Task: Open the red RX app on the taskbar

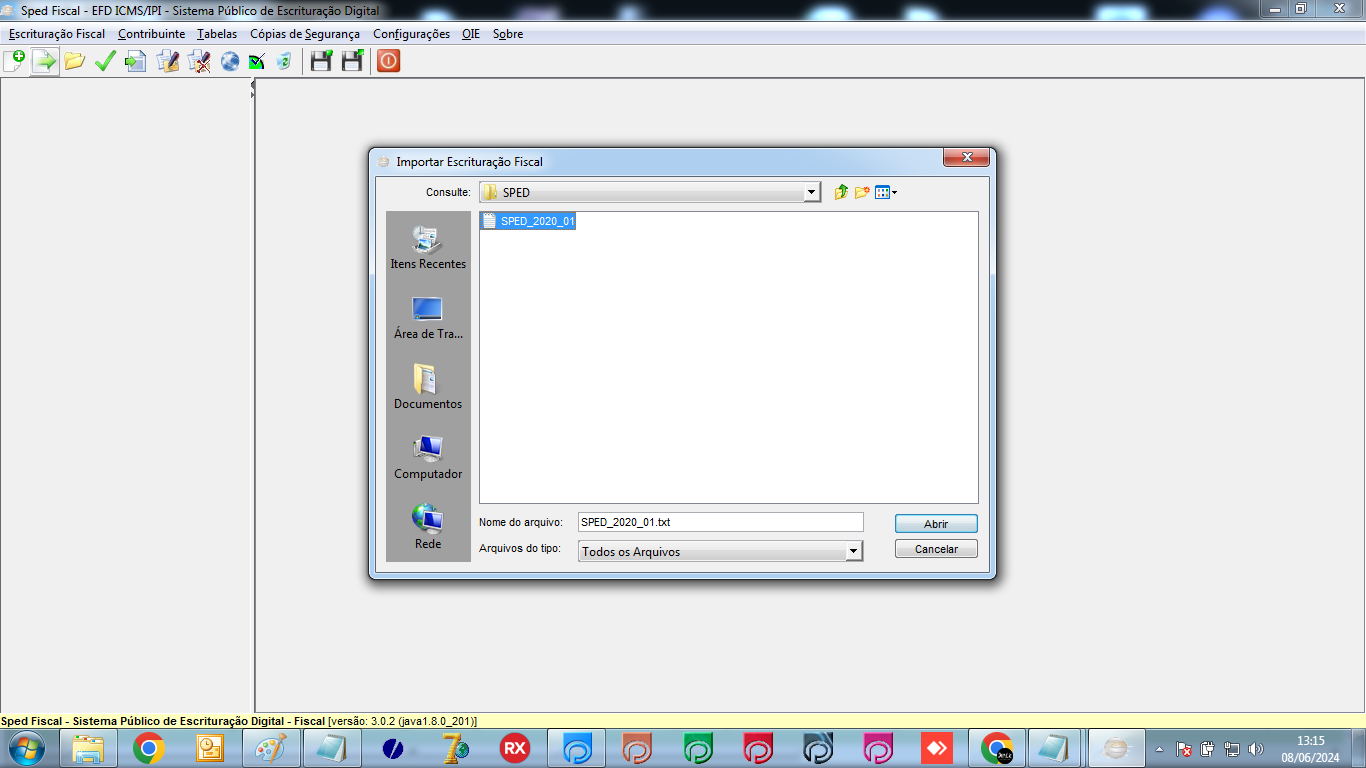Action: [515, 748]
